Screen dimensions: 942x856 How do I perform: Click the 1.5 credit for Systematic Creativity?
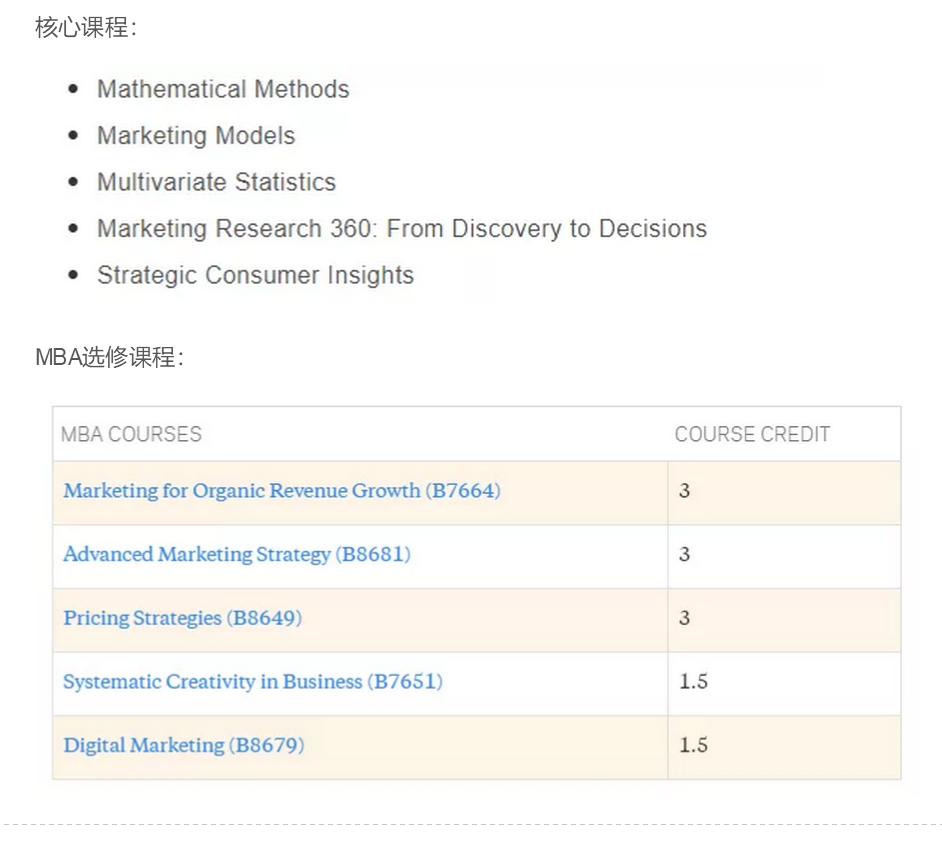pyautogui.click(x=693, y=682)
